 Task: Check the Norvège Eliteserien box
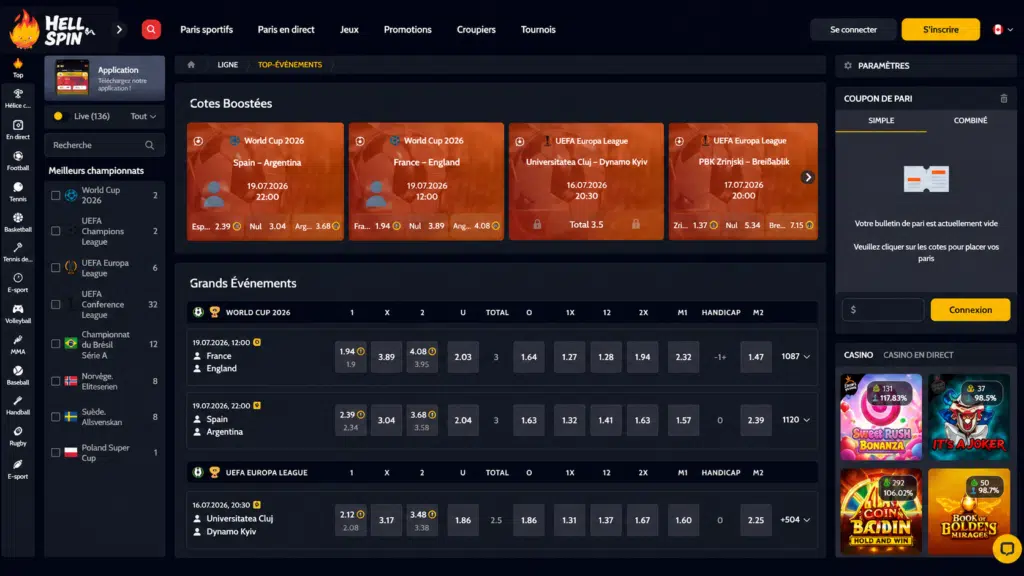(x=56, y=381)
